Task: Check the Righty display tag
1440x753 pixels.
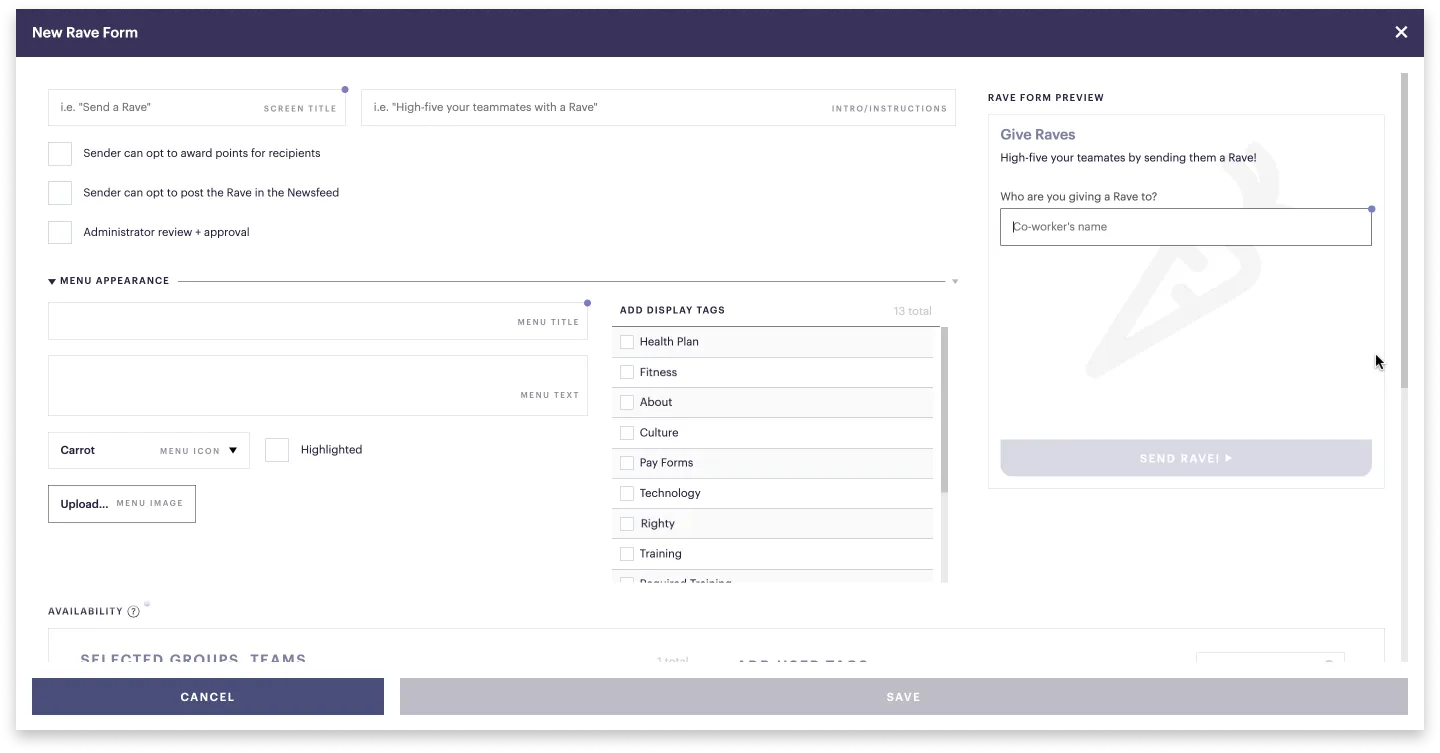Action: coord(627,524)
